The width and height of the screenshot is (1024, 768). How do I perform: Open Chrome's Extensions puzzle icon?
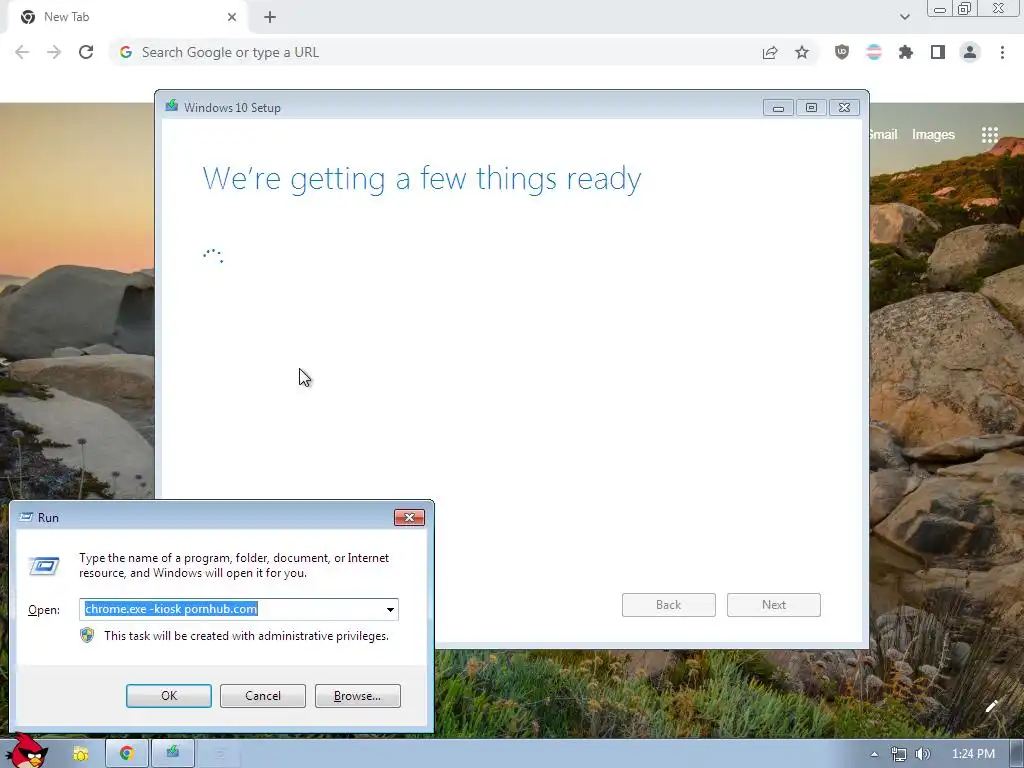[x=906, y=52]
